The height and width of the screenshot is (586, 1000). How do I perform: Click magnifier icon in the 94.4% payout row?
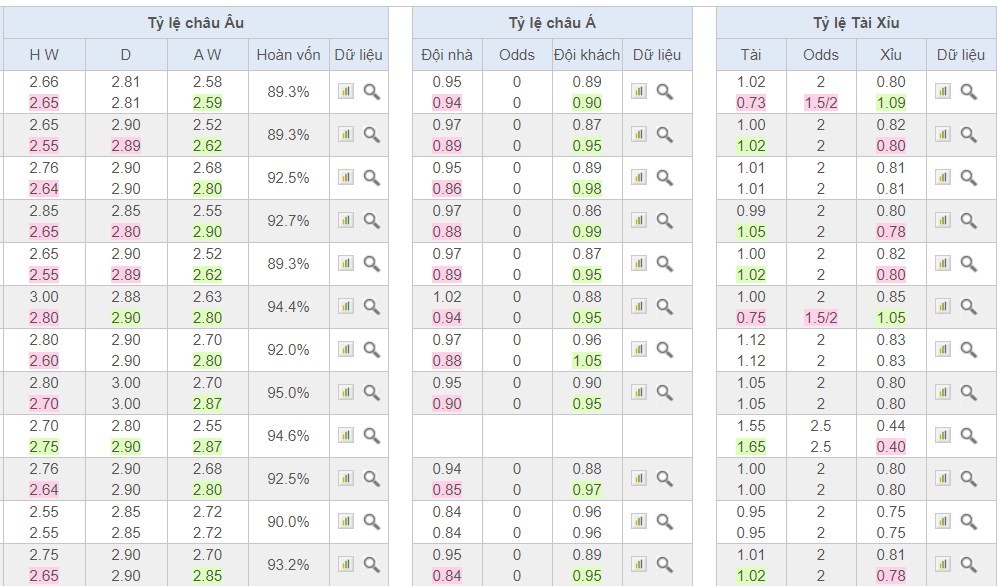point(371,306)
